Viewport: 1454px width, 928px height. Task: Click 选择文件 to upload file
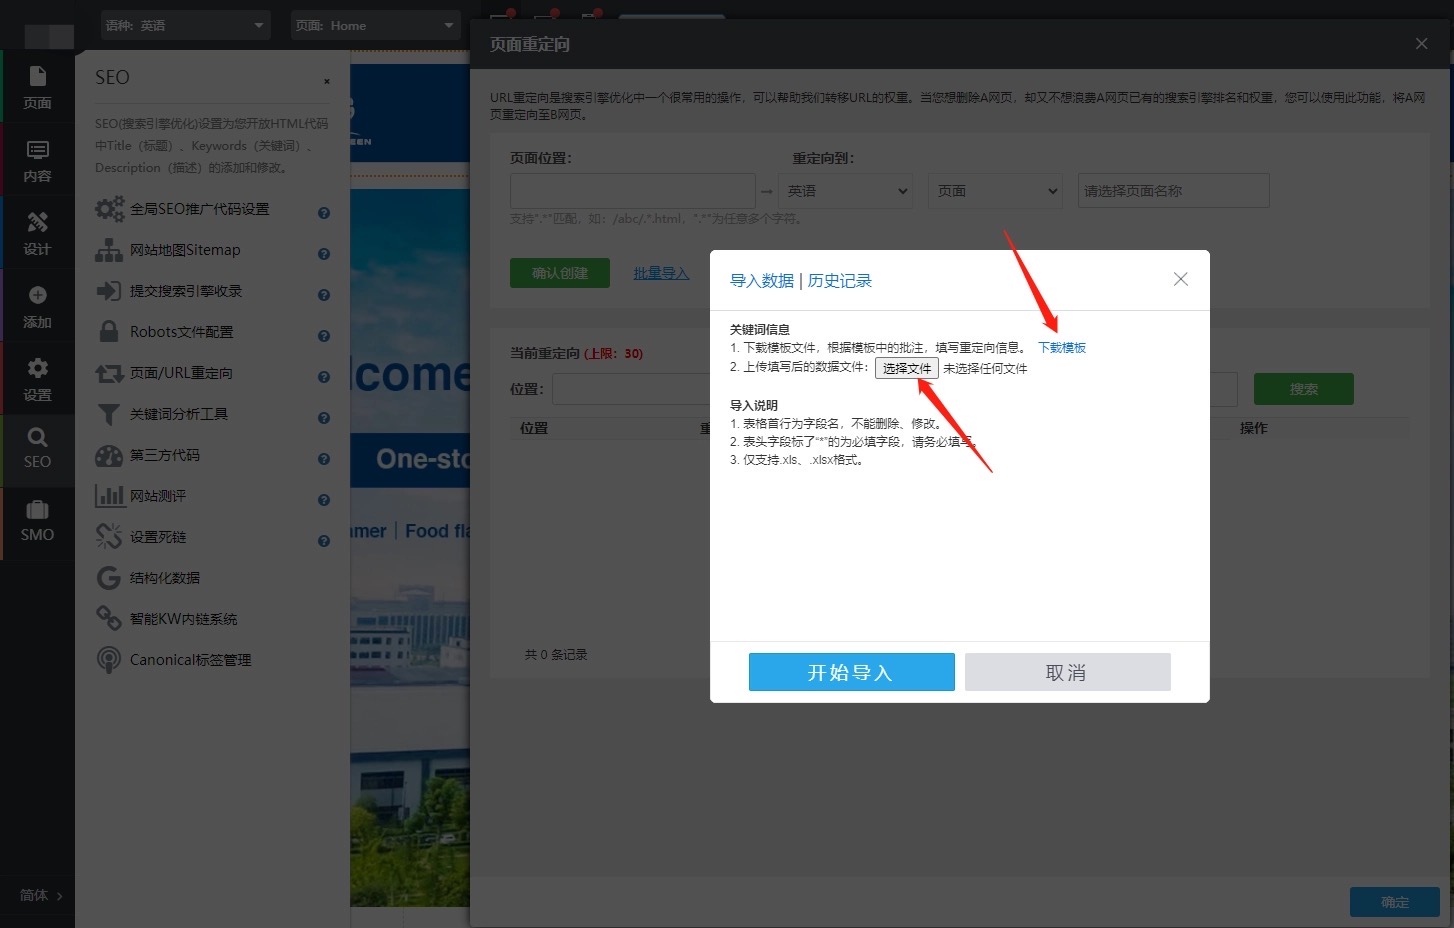click(906, 368)
